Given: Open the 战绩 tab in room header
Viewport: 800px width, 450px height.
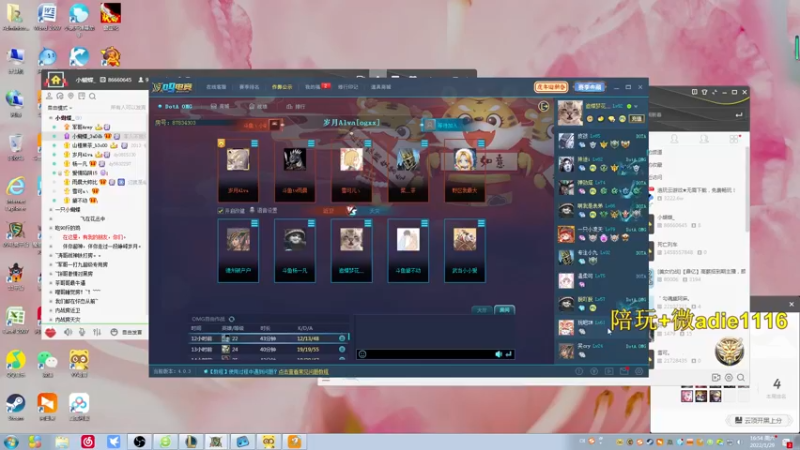Looking at the screenshot, I should pos(258,106).
